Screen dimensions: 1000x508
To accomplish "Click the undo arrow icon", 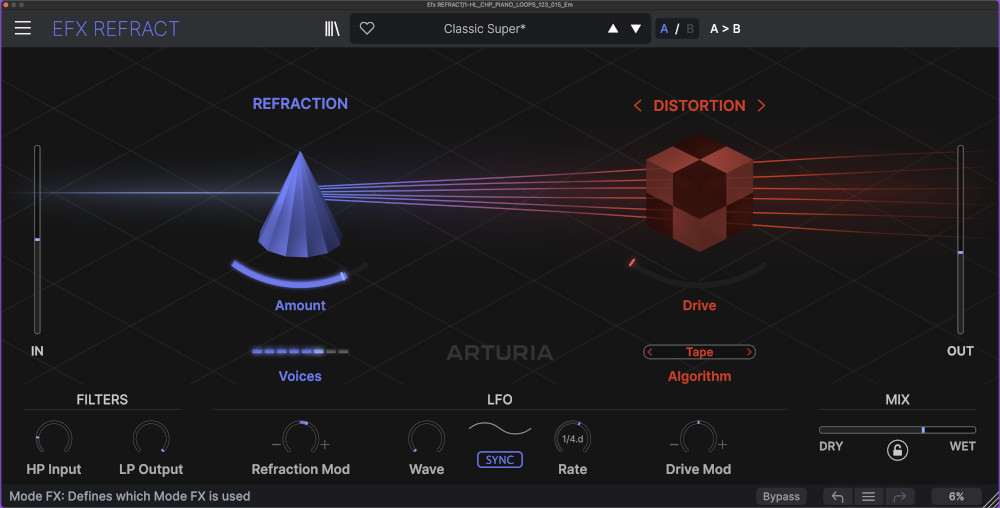I will coord(838,496).
